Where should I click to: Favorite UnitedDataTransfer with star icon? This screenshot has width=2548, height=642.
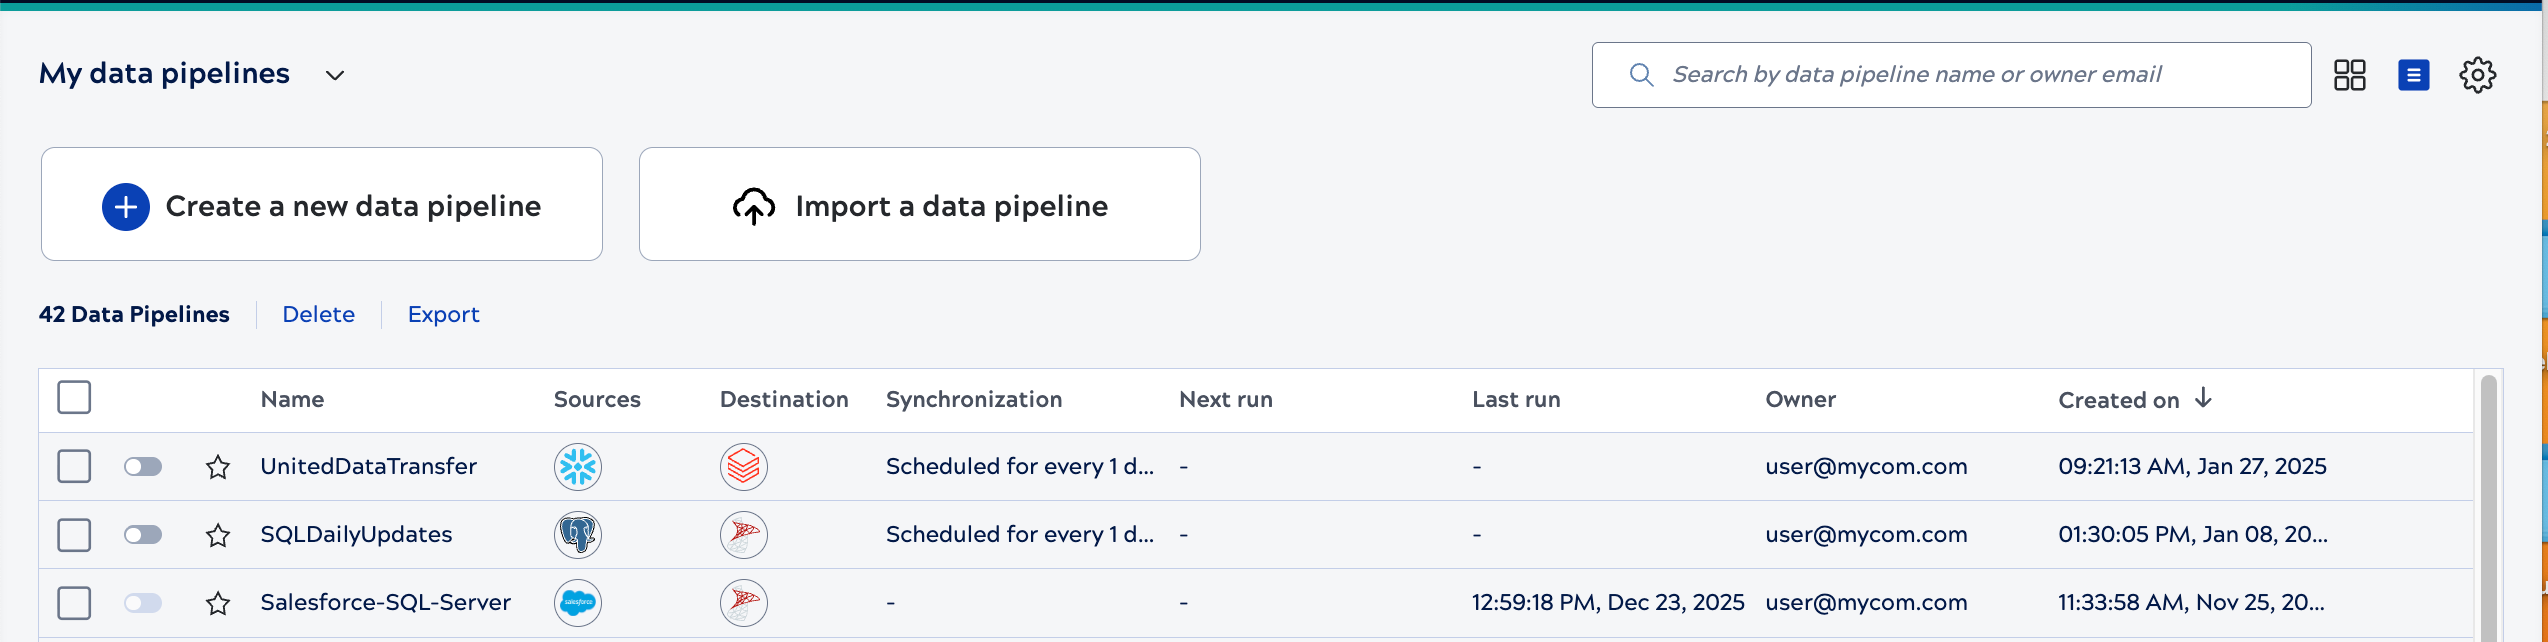coord(218,467)
